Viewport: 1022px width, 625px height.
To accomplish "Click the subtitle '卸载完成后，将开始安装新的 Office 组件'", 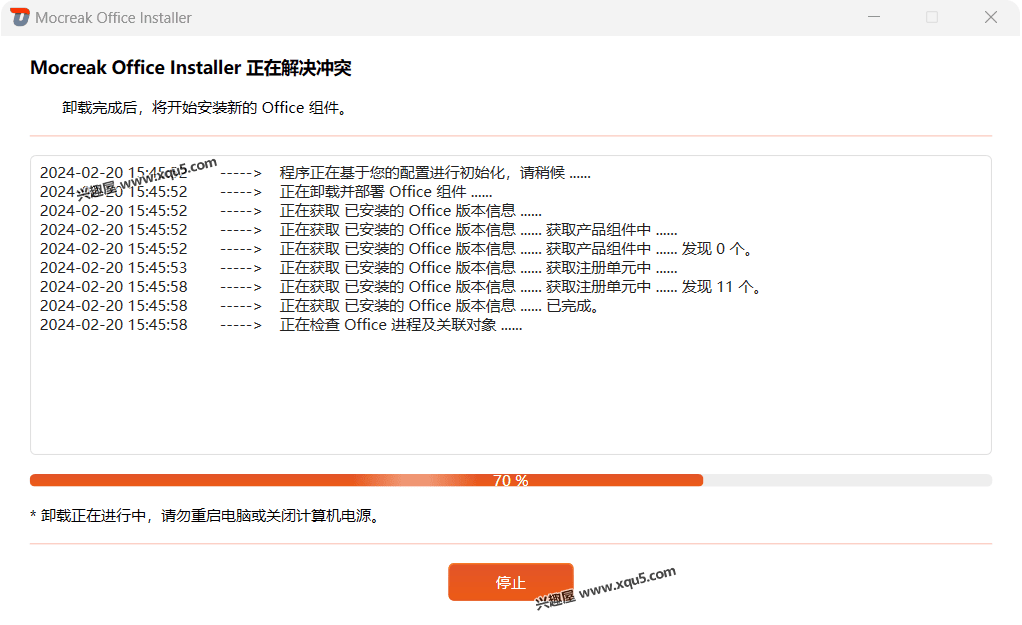I will pos(205,108).
